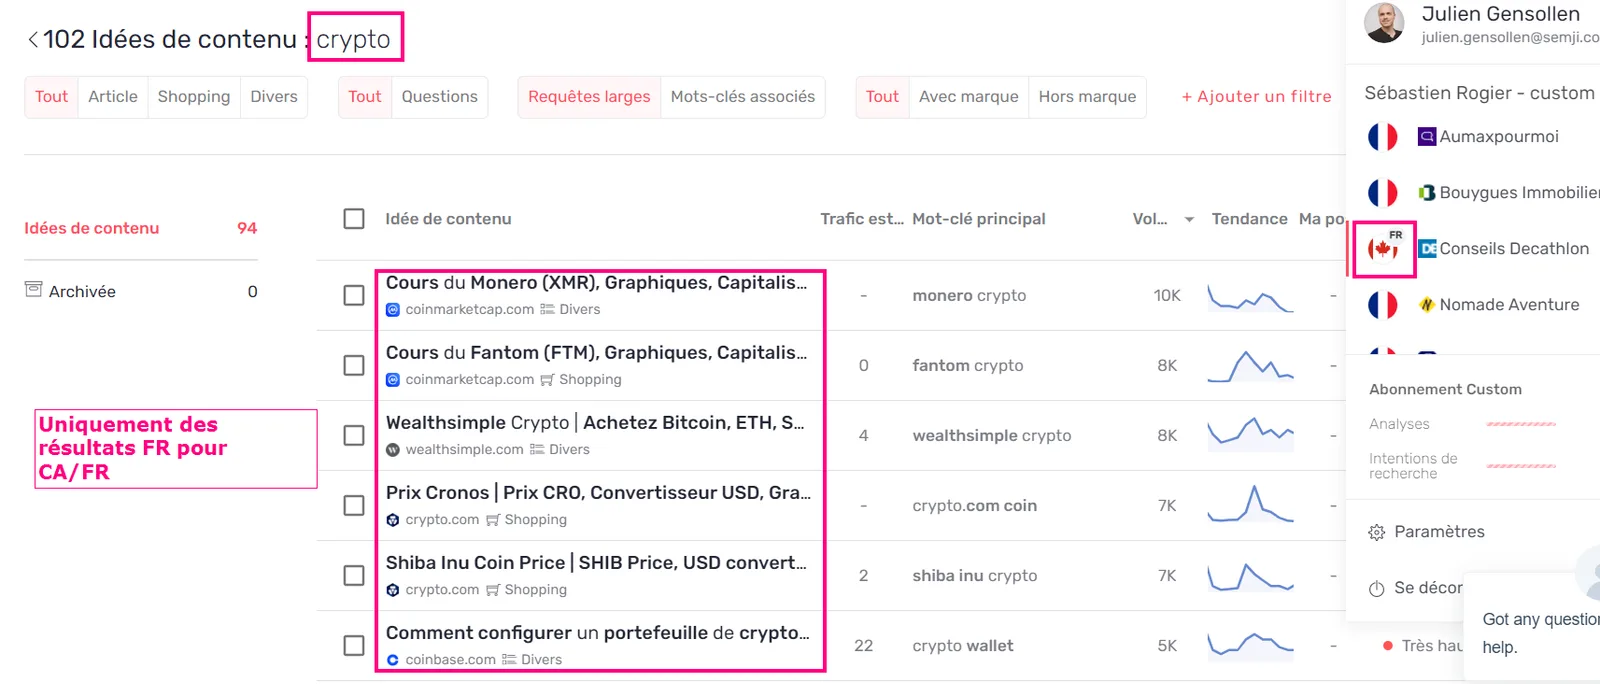
Task: Select Requêtes larges filter
Action: (x=589, y=97)
